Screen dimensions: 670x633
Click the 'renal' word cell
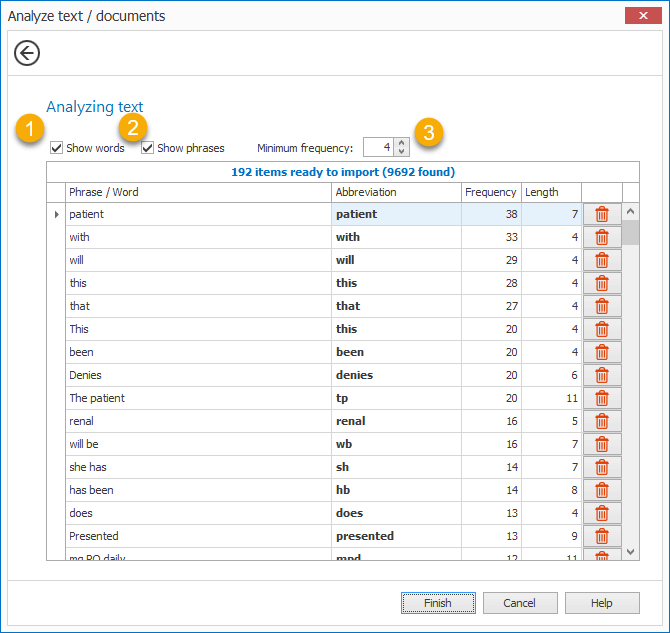(198, 421)
